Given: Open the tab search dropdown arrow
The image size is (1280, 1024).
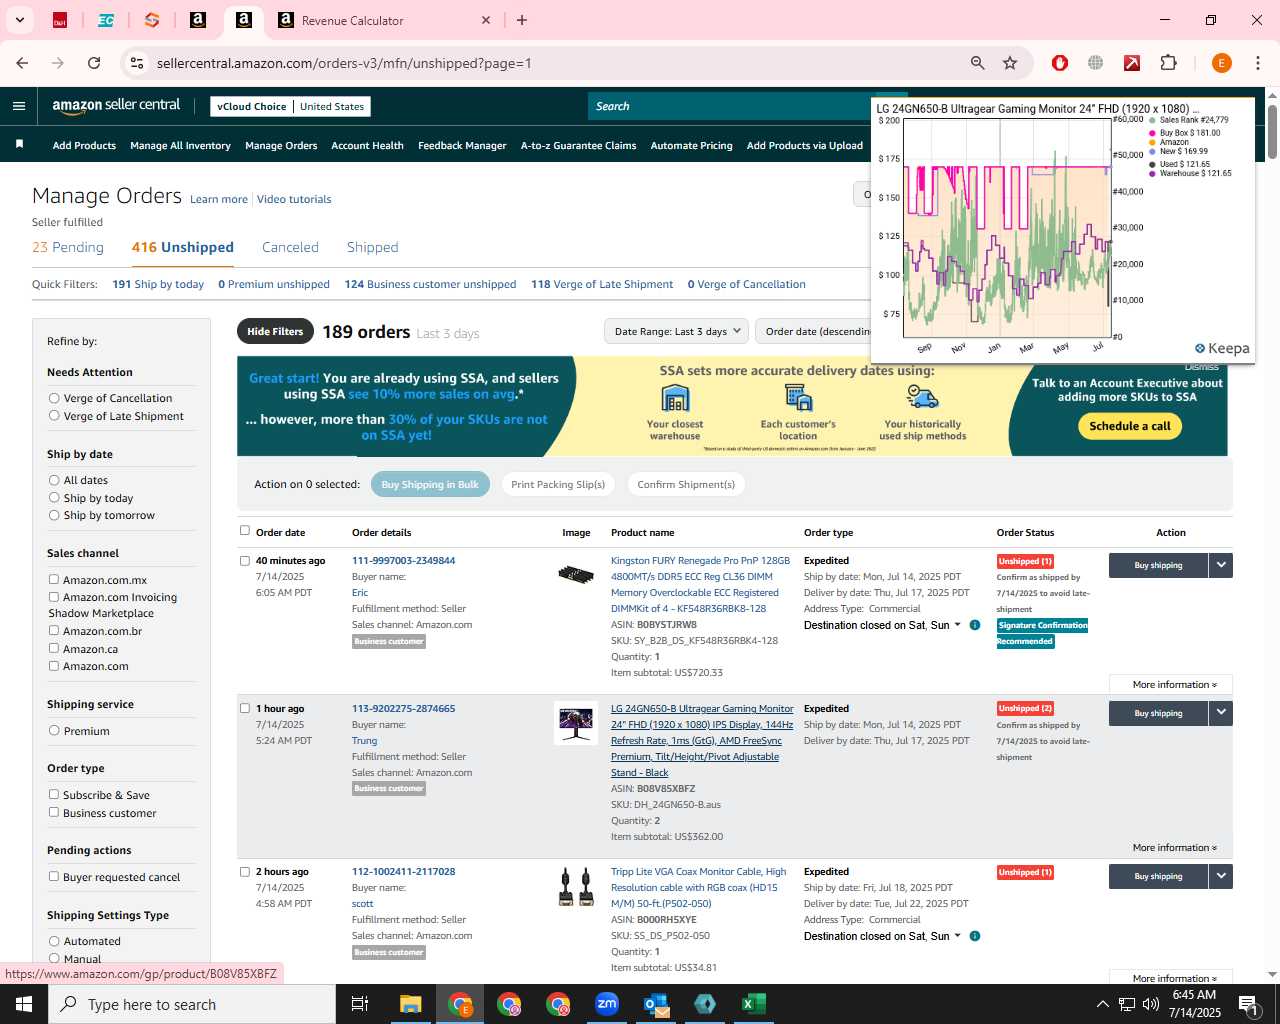Looking at the screenshot, I should pyautogui.click(x=19, y=20).
